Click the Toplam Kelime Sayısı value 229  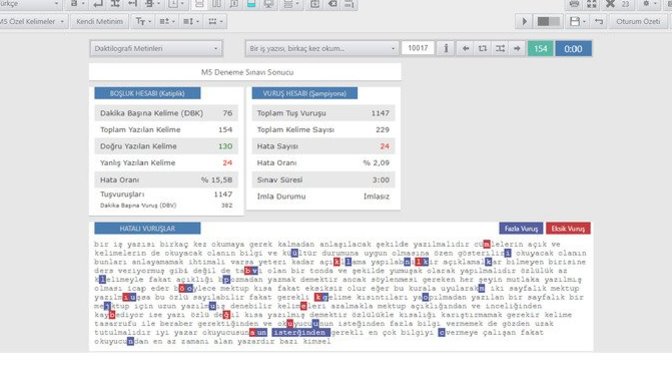382,129
